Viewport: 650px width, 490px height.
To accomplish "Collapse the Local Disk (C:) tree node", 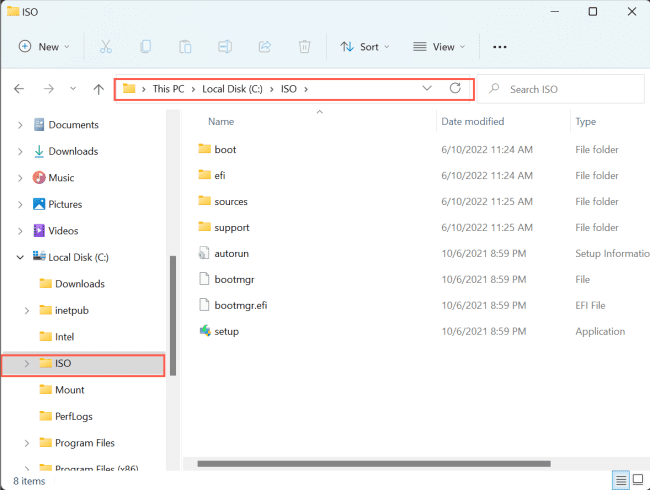I will 21,257.
